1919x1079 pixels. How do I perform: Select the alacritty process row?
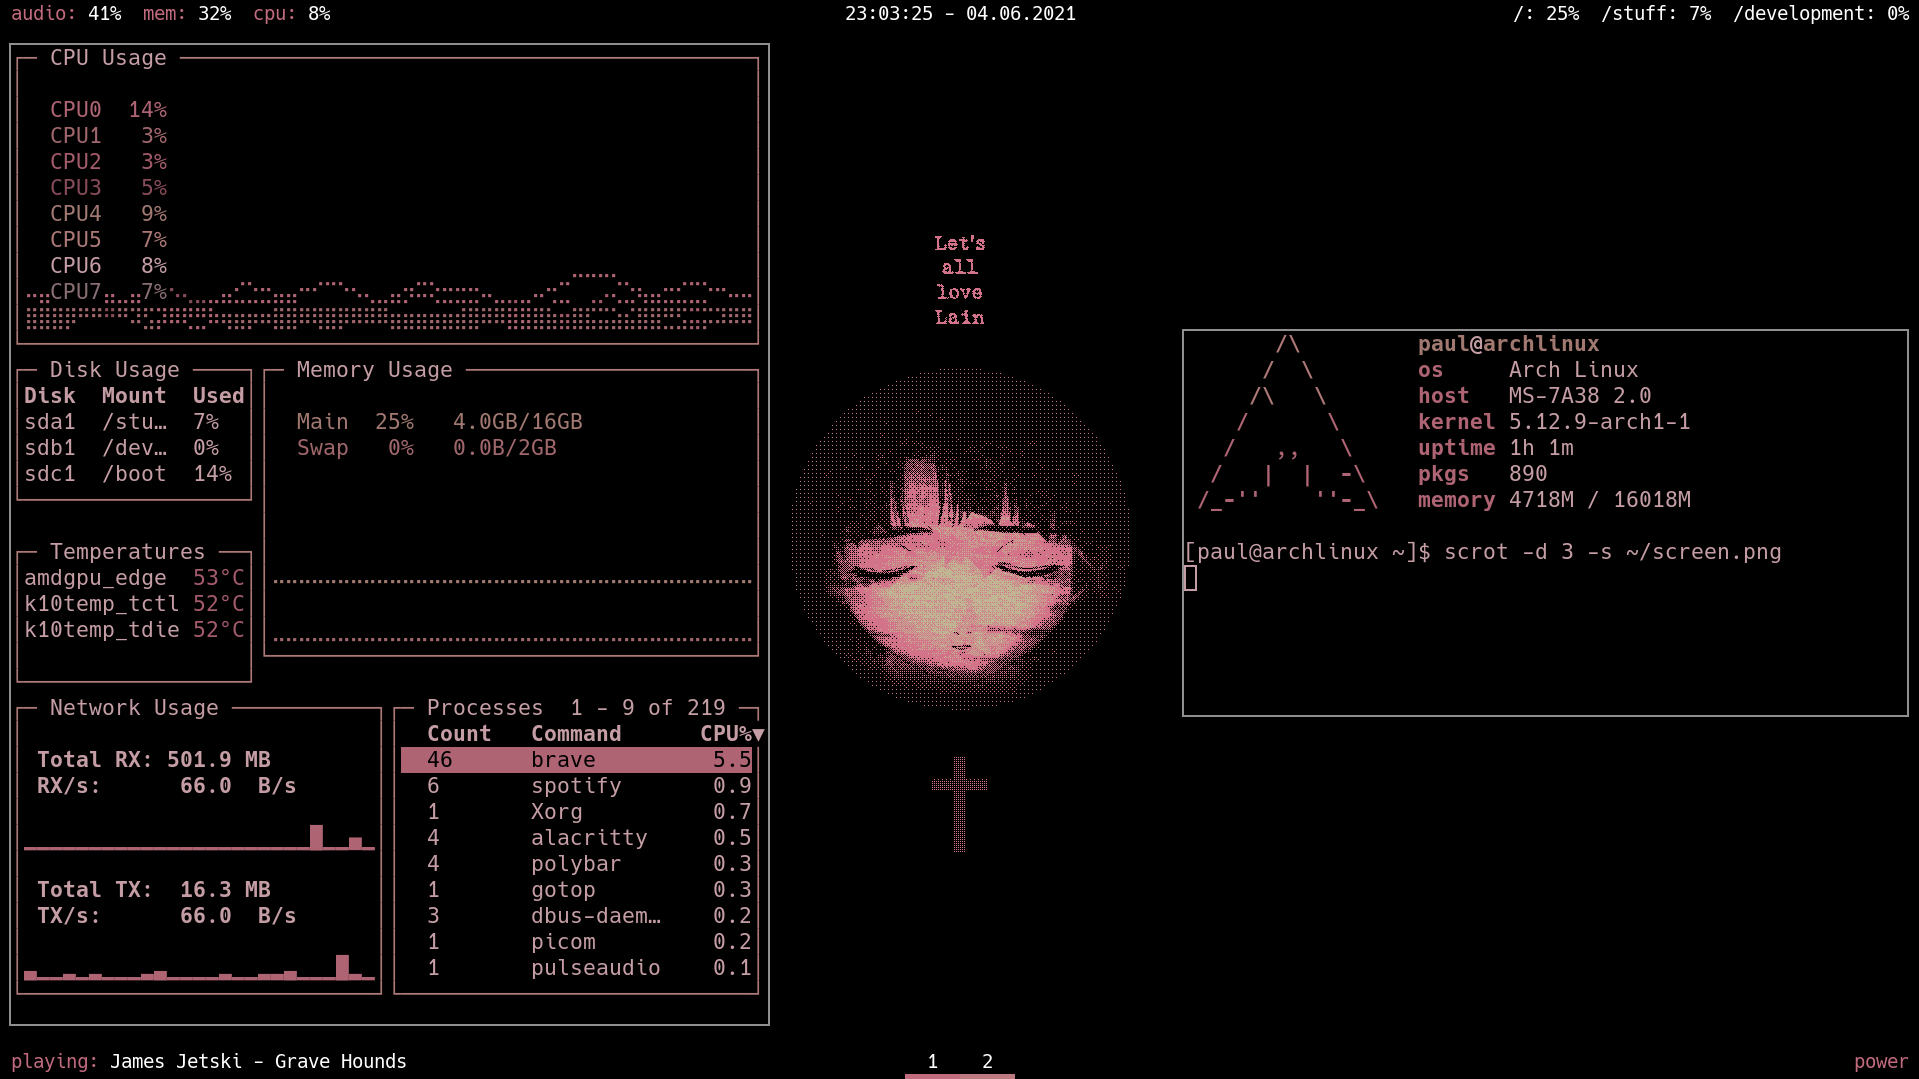pyautogui.click(x=577, y=838)
